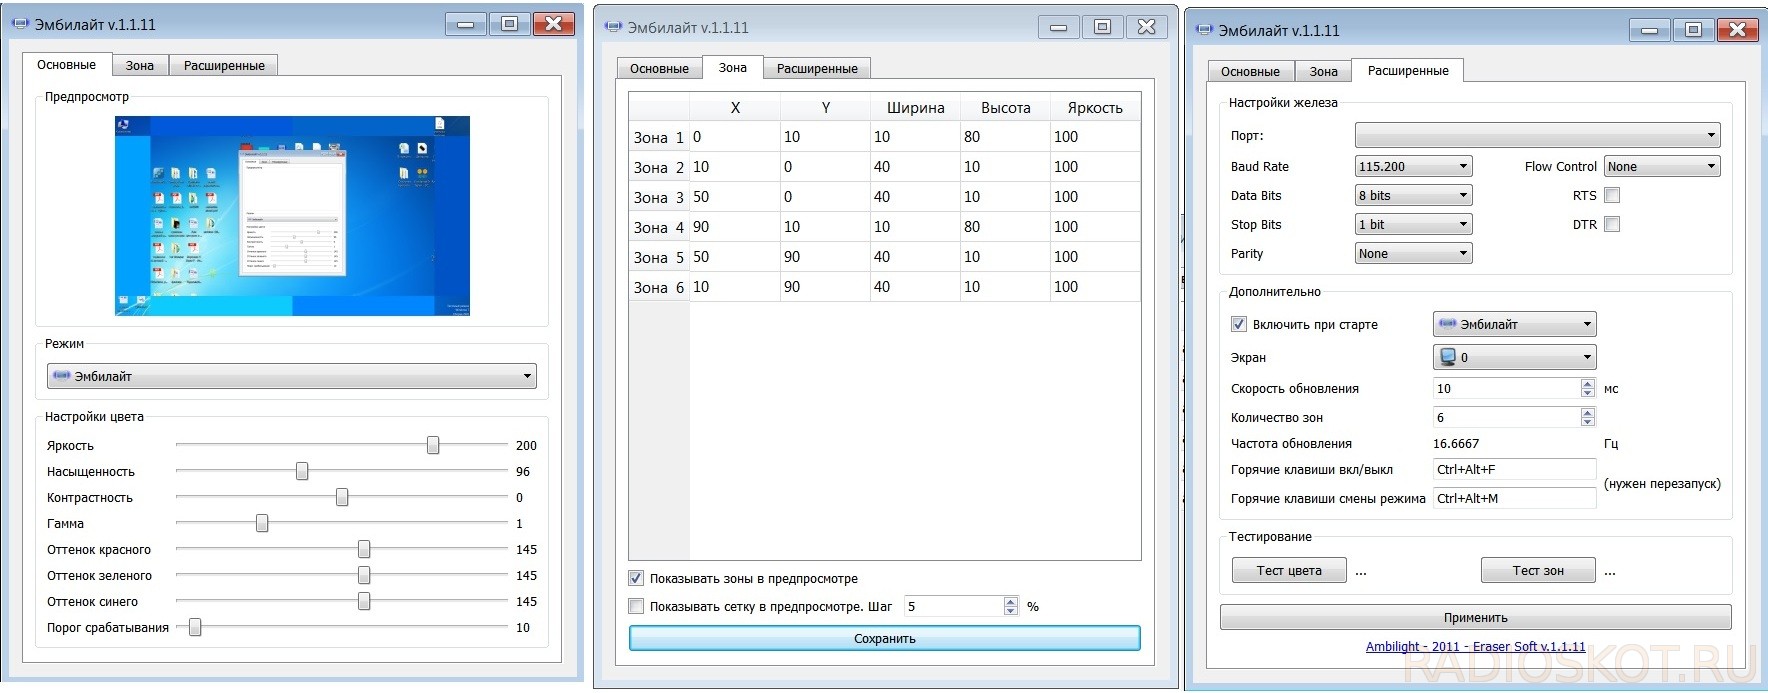
Task: Uncheck Включить при старте checkbox
Action: point(1239,324)
